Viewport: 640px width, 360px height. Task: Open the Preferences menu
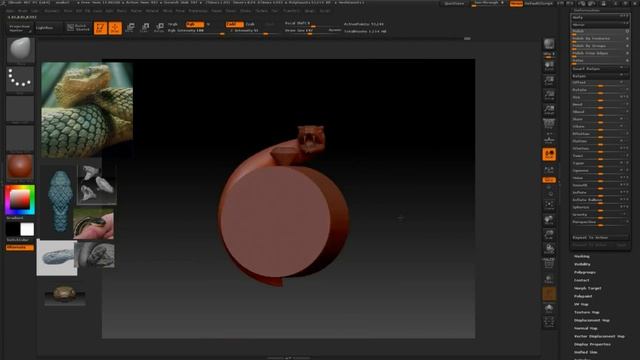click(198, 11)
